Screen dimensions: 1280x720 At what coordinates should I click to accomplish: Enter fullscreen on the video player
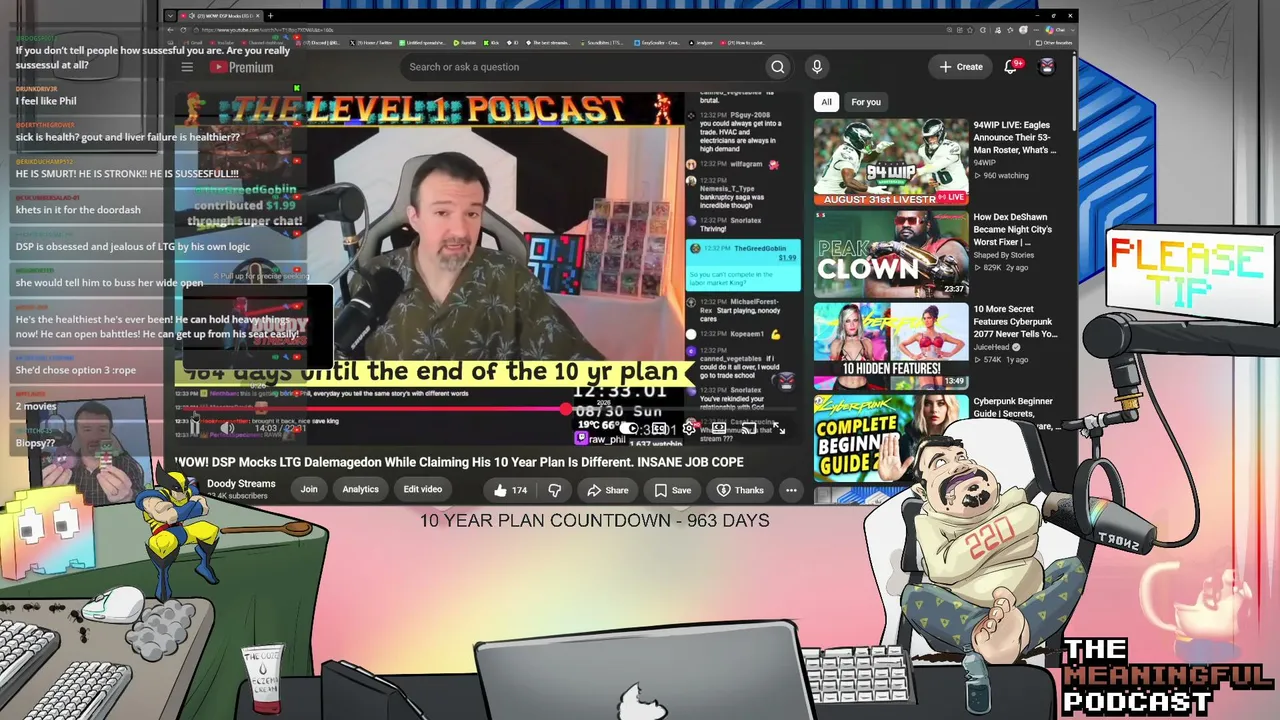point(779,428)
